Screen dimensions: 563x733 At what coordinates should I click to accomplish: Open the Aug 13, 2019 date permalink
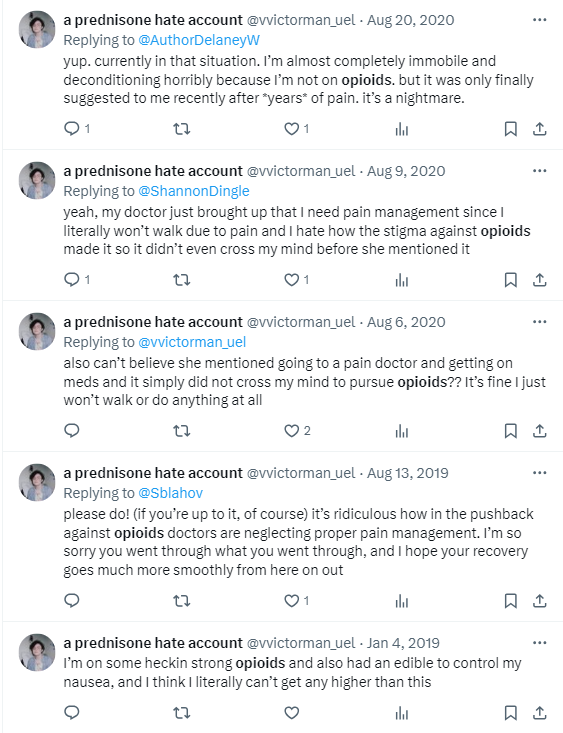[407, 473]
